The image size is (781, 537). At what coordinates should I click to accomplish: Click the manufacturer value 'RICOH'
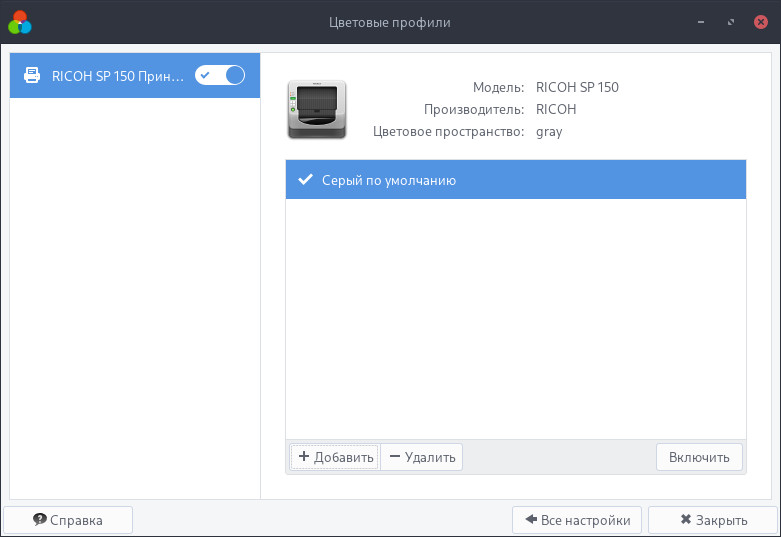coord(556,109)
